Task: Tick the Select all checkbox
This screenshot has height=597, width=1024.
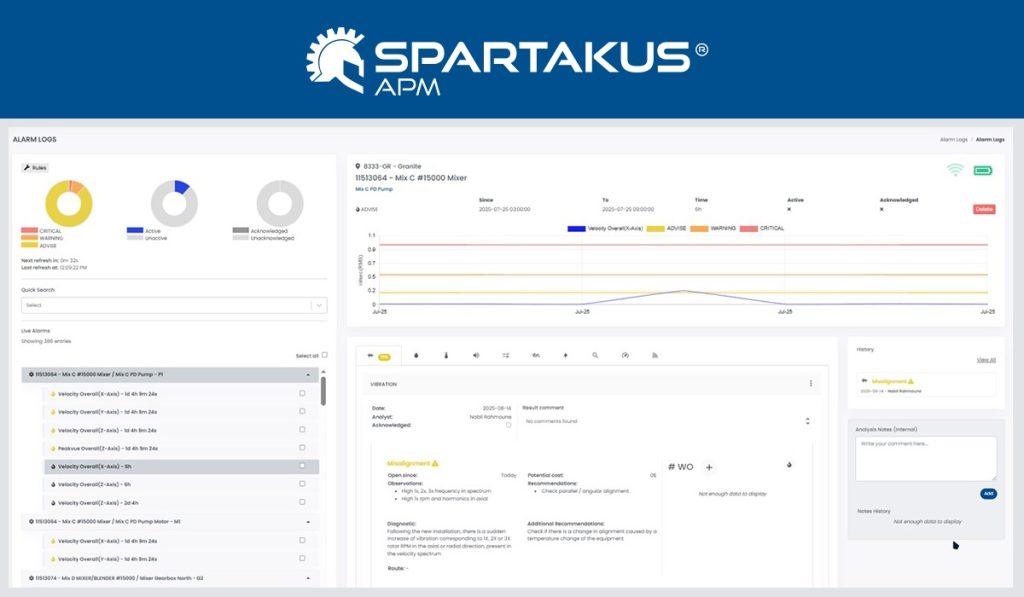Action: (325, 355)
